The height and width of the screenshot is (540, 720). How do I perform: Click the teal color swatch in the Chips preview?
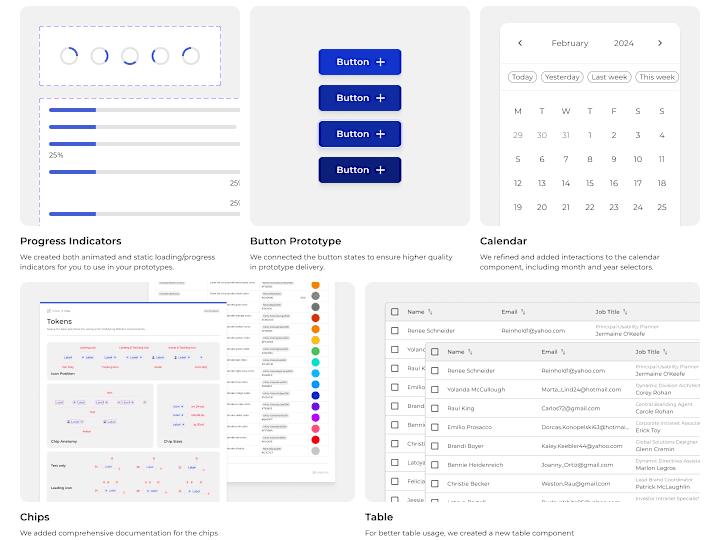coord(315,362)
